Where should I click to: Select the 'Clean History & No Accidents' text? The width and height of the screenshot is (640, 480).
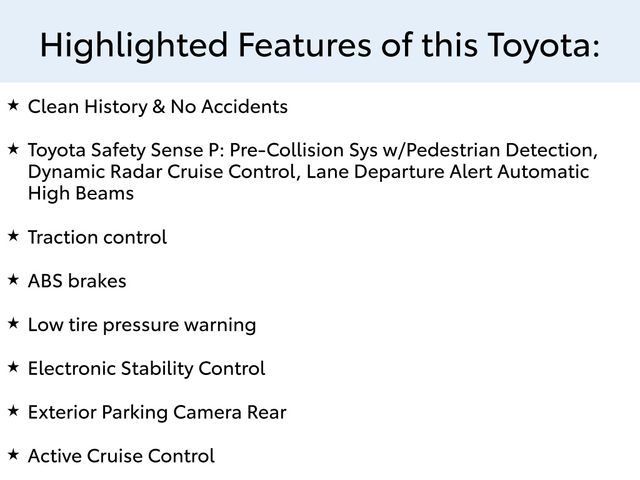[x=158, y=106]
